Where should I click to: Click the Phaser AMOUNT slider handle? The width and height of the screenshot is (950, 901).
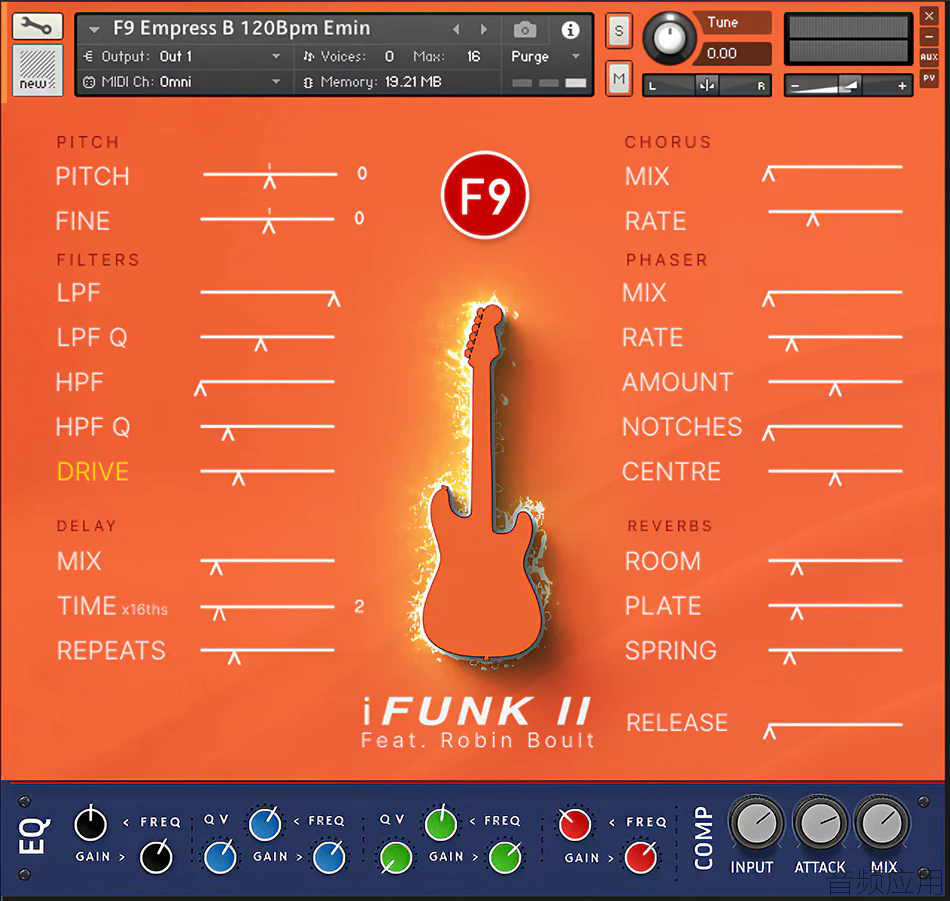[x=835, y=388]
